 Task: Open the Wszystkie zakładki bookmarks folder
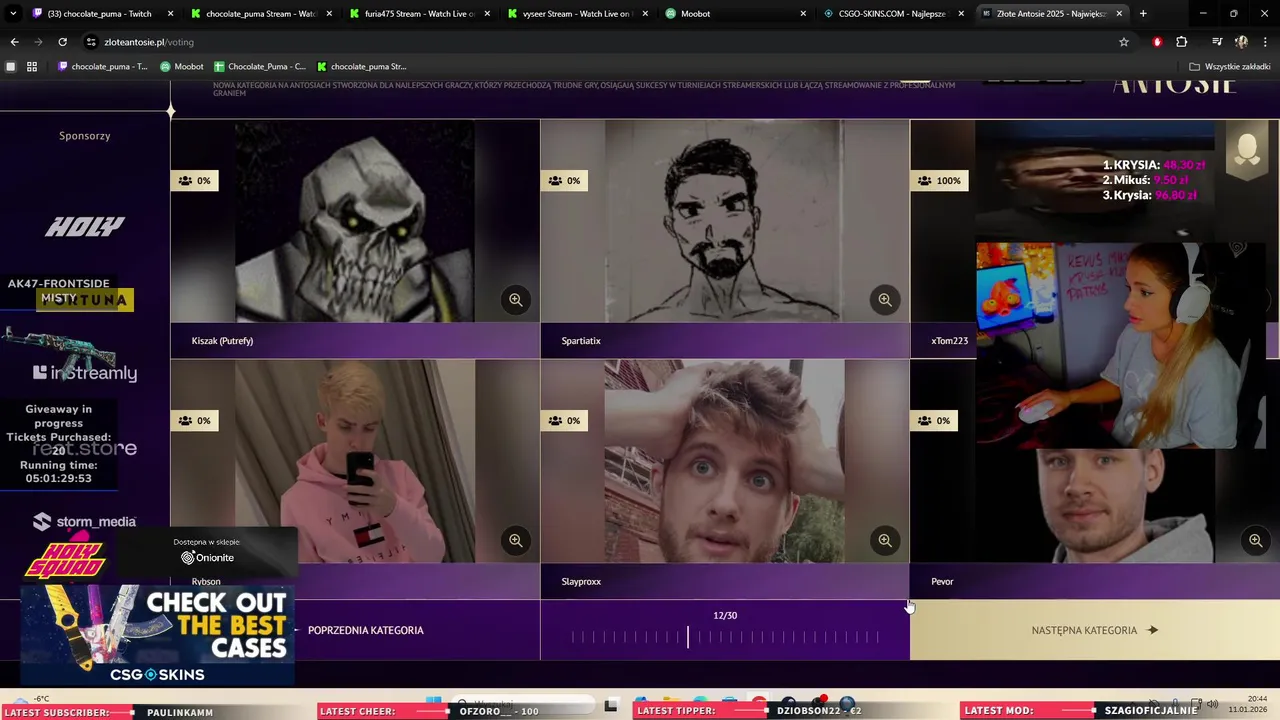pyautogui.click(x=1229, y=67)
